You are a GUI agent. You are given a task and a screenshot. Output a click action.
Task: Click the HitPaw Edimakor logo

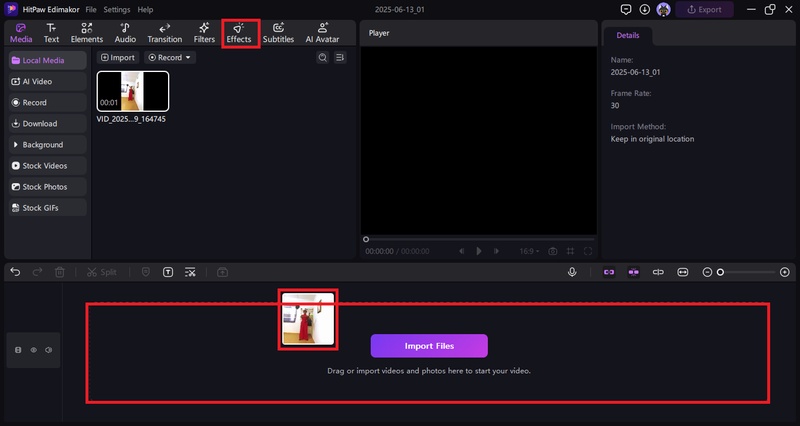[11, 9]
